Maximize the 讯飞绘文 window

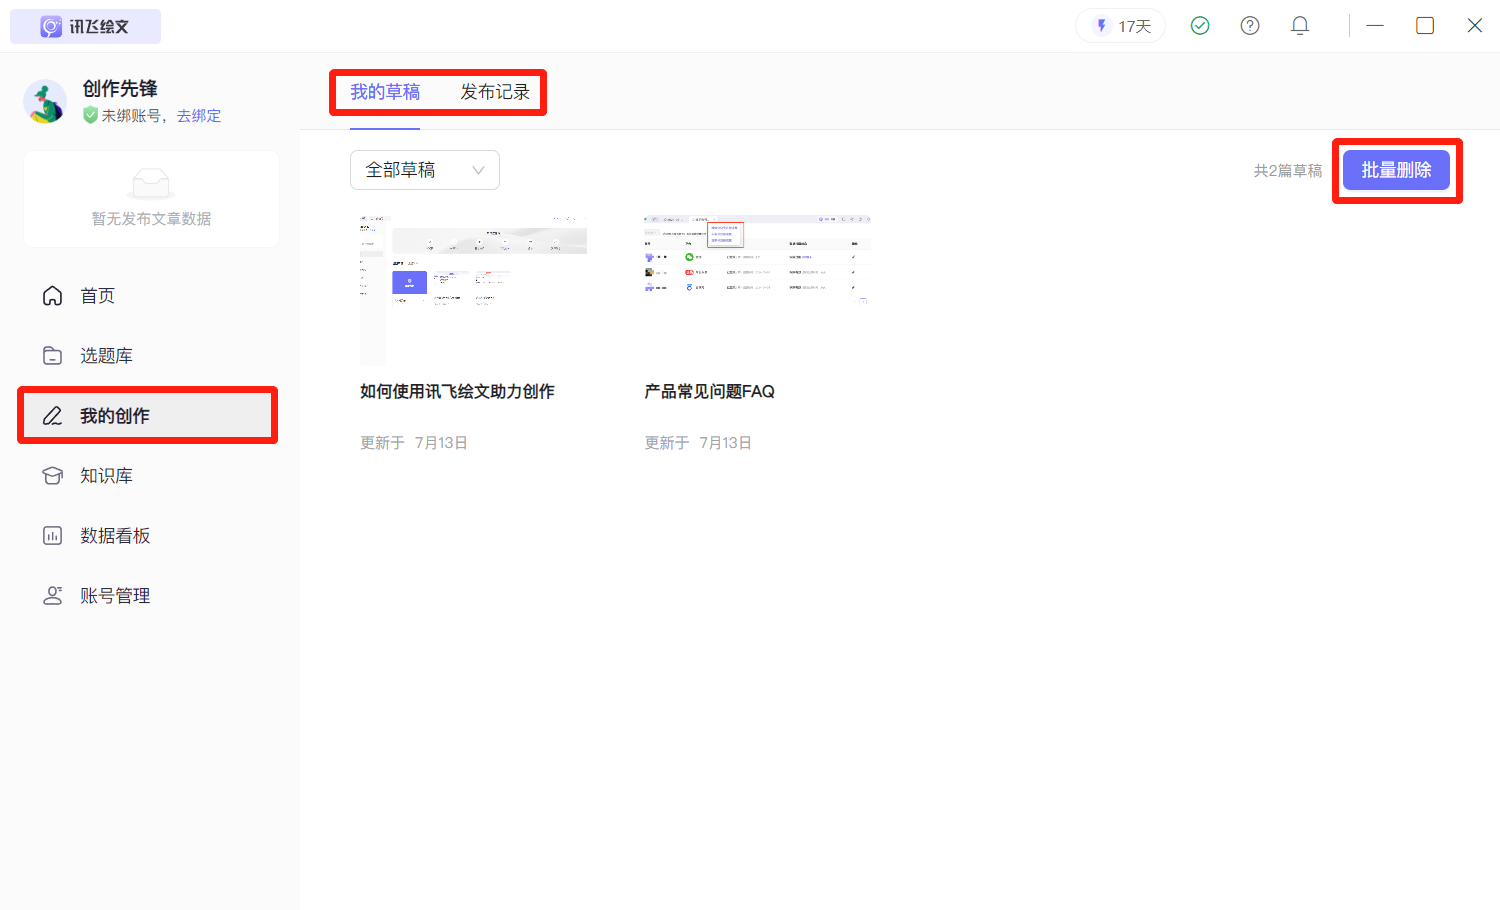click(x=1425, y=26)
